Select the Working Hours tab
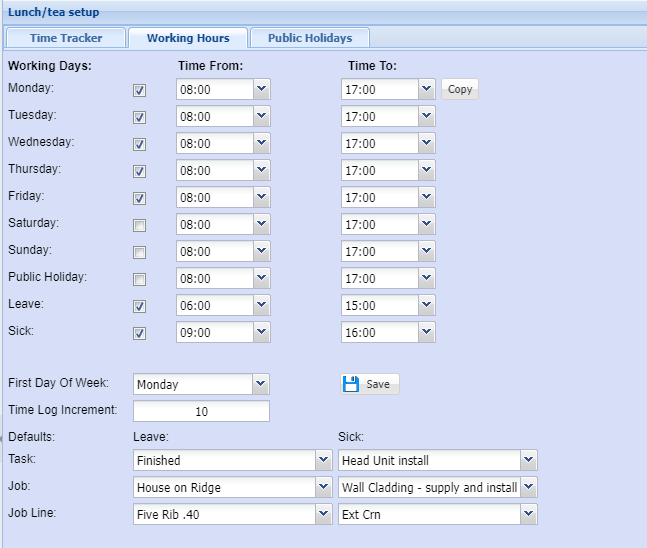The image size is (647, 548). click(188, 38)
